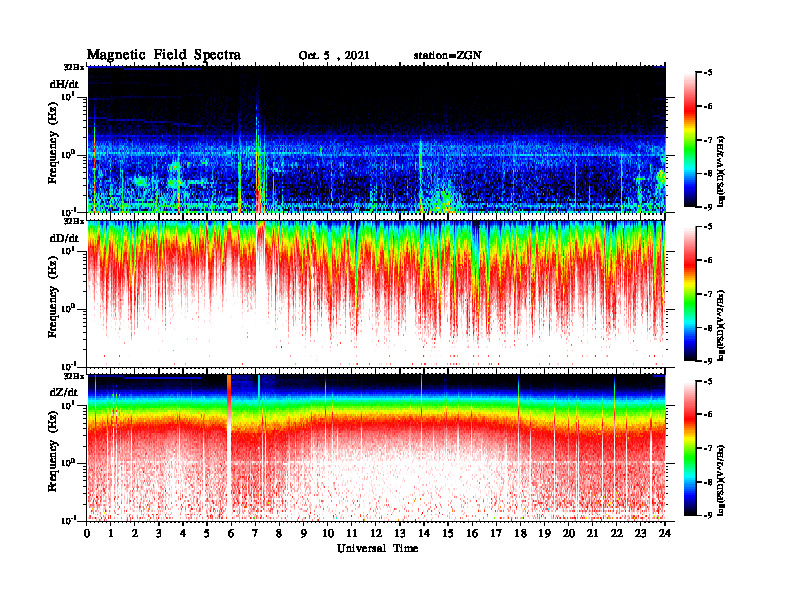Click the 10^1 frequency tick of dD/dt panel
The image size is (792, 612).
pyautogui.click(x=68, y=250)
